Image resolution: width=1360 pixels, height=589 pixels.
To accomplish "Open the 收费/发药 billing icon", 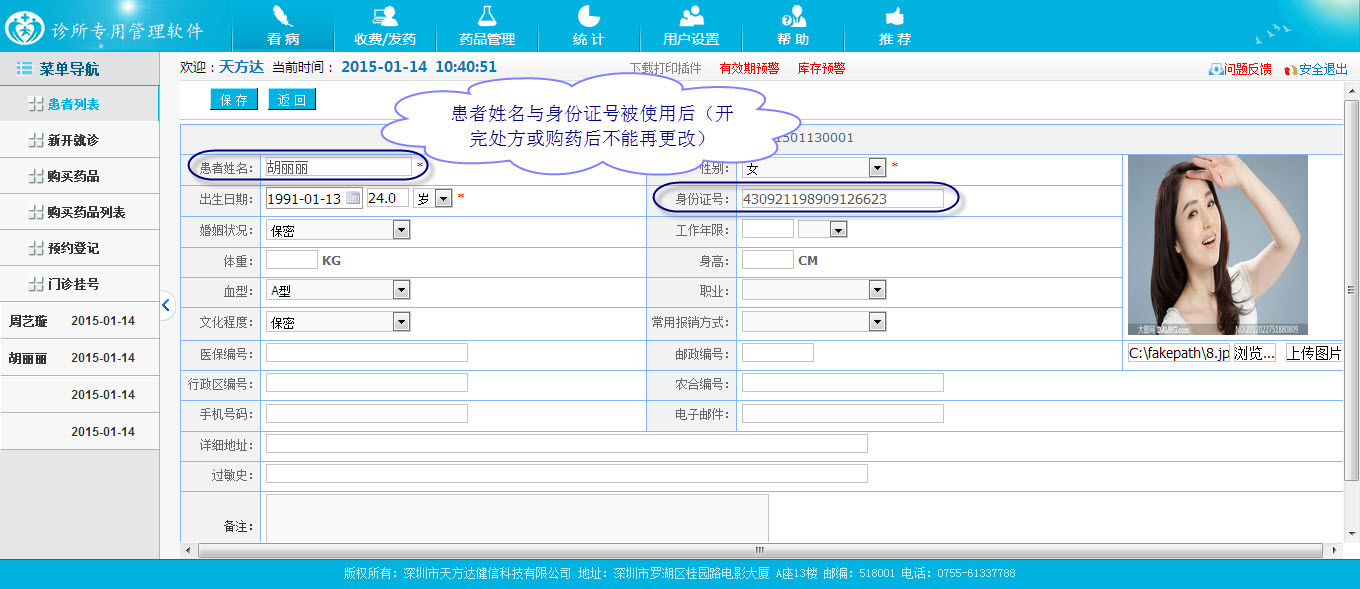I will coord(385,17).
